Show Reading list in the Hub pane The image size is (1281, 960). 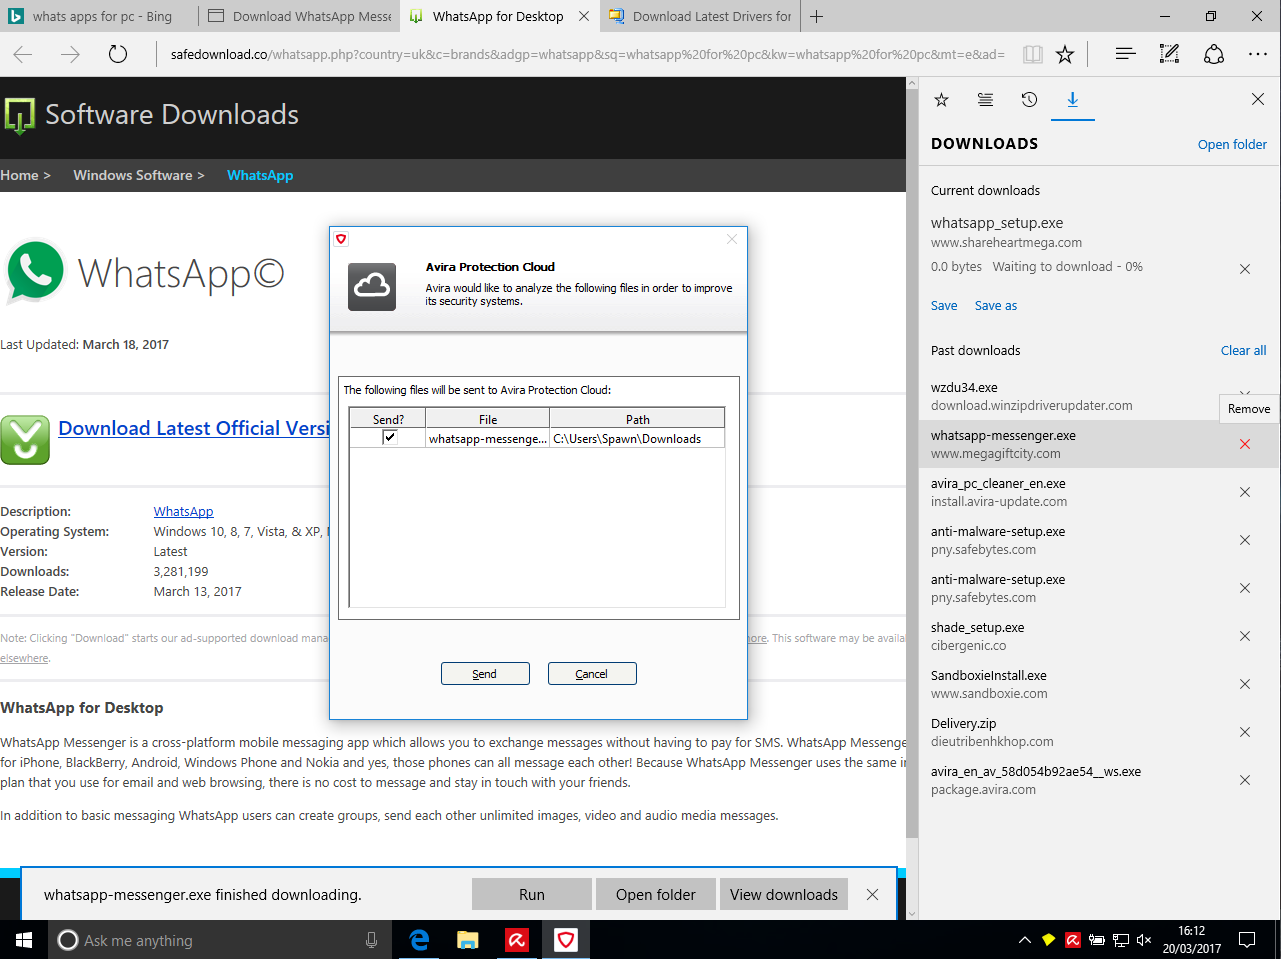(985, 99)
